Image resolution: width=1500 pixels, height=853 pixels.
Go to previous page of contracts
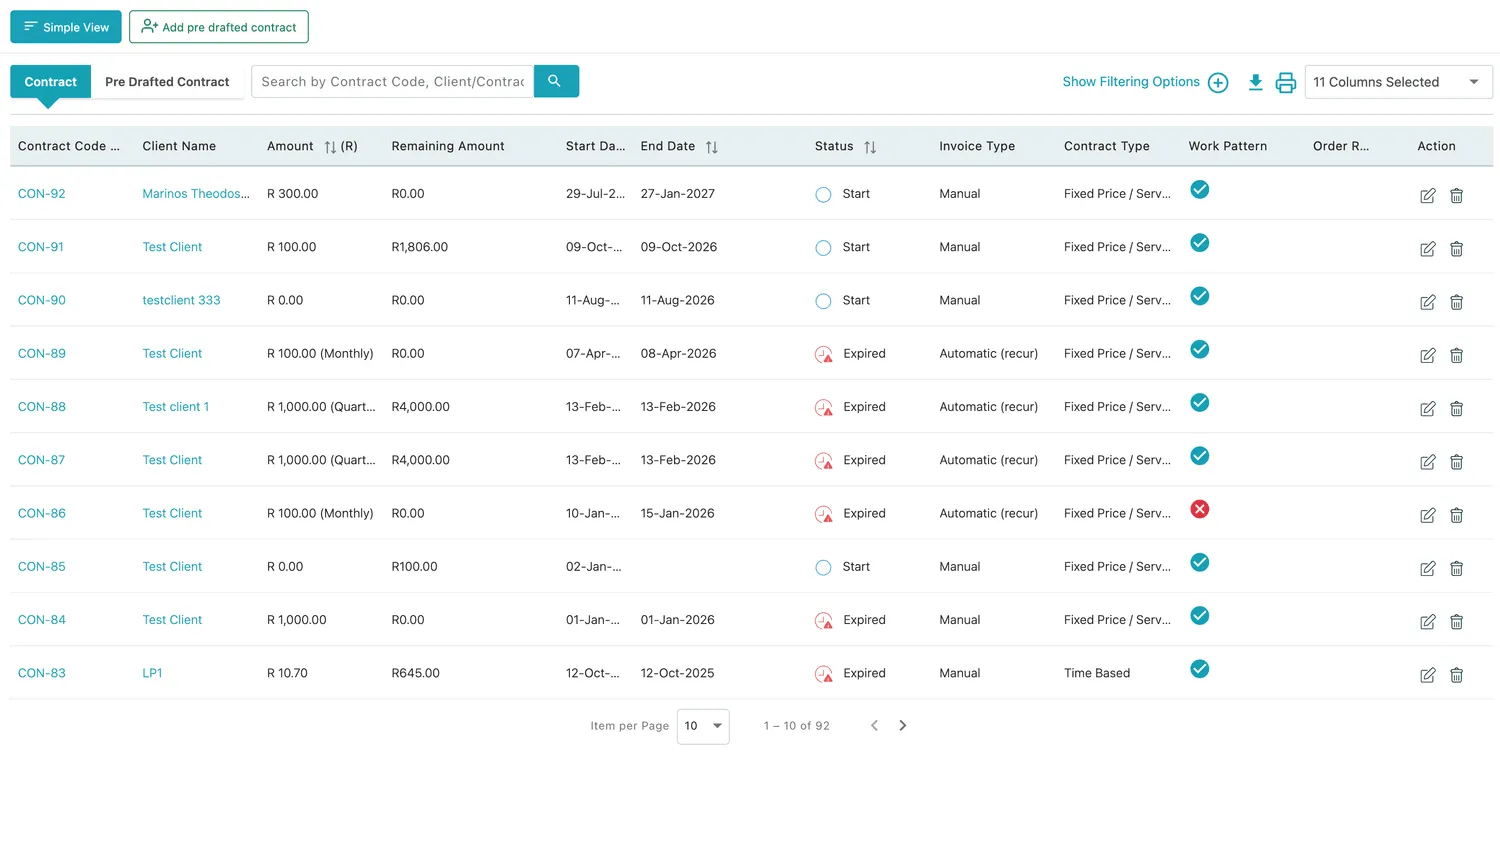pos(874,725)
